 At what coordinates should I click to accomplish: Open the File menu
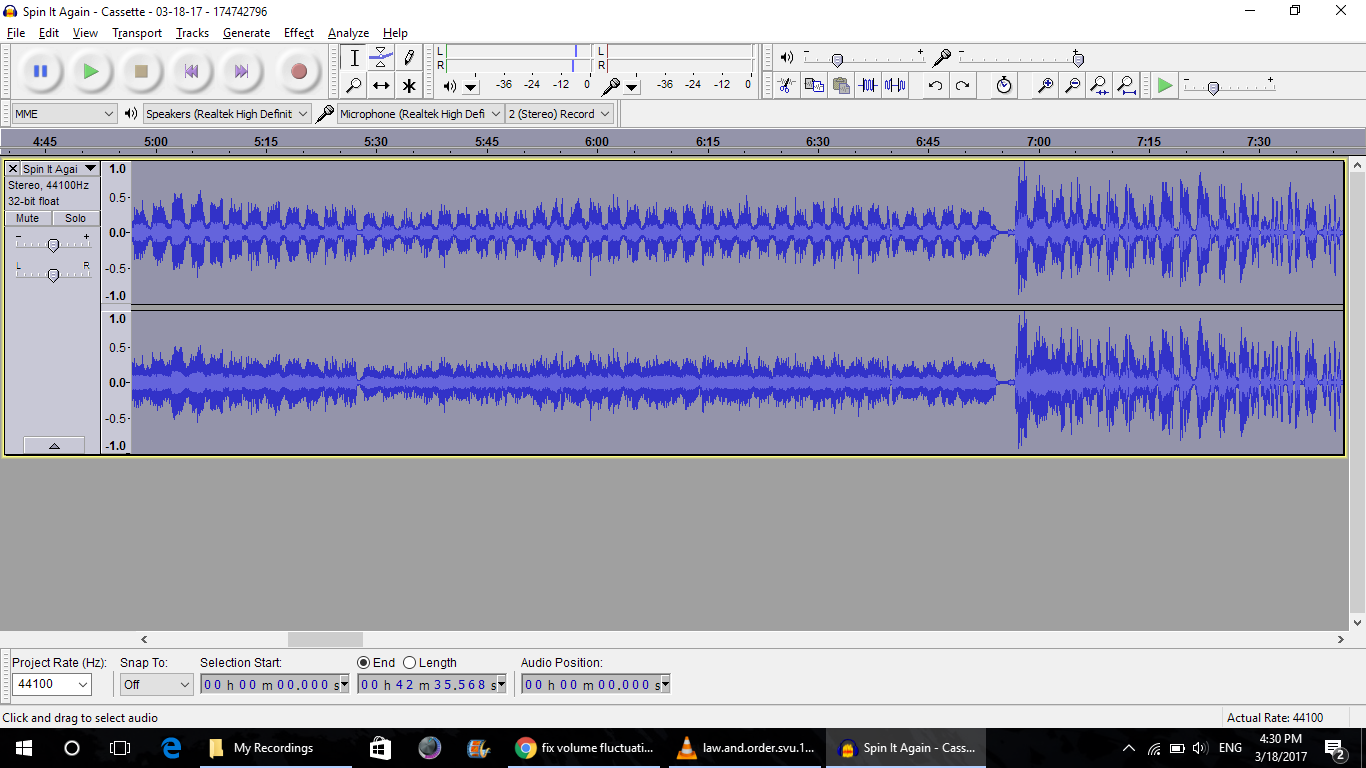tap(16, 33)
